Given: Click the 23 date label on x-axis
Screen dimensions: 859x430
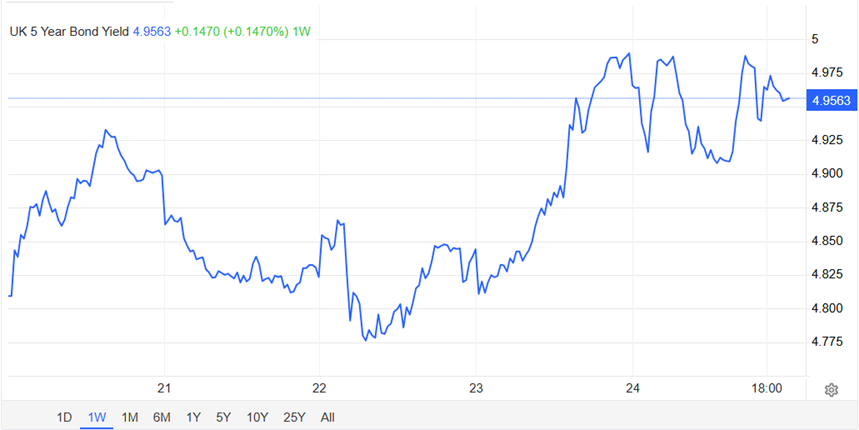Looking at the screenshot, I should pyautogui.click(x=476, y=389).
